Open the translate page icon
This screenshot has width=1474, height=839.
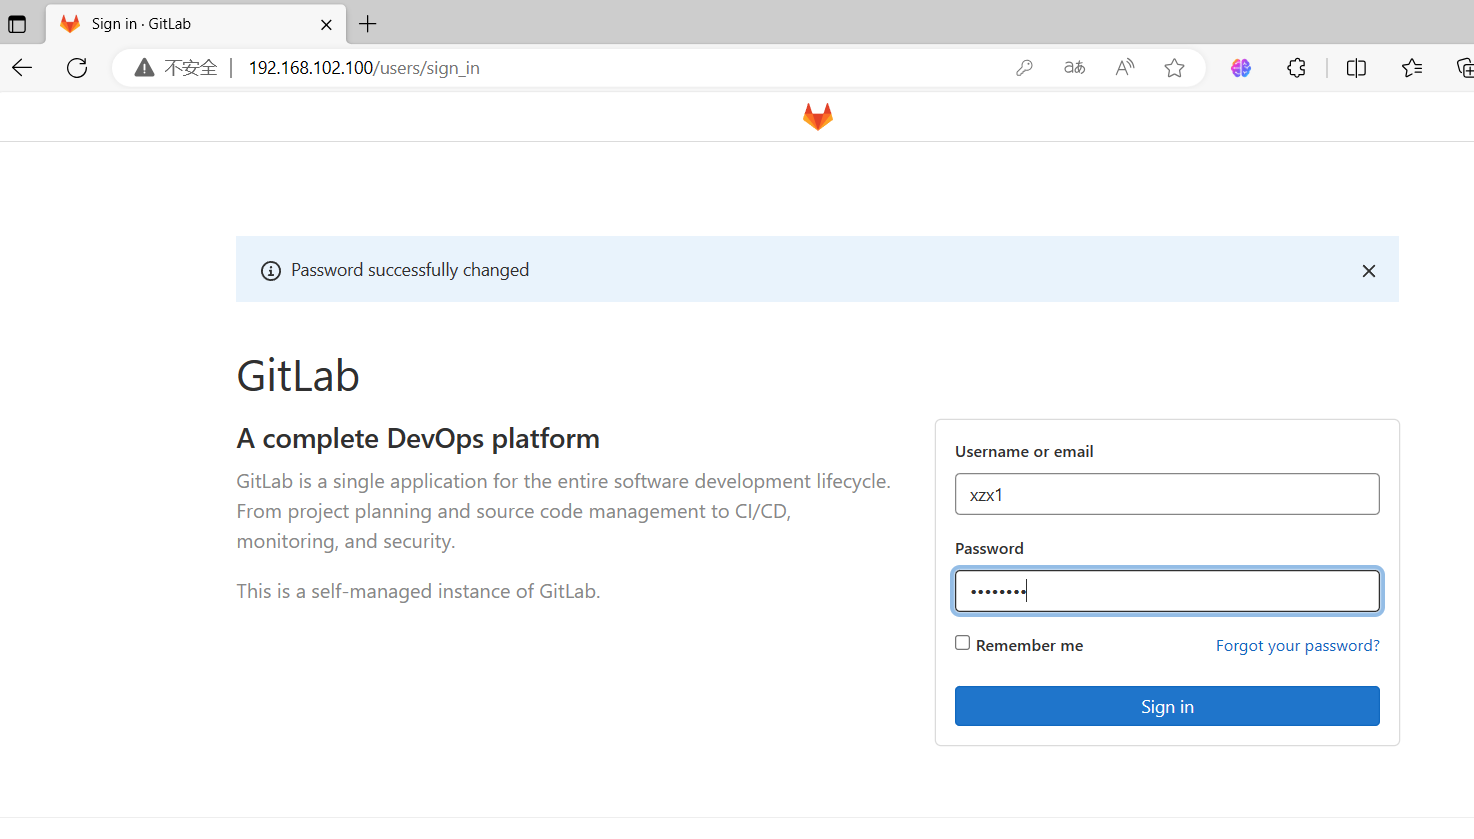click(x=1074, y=67)
